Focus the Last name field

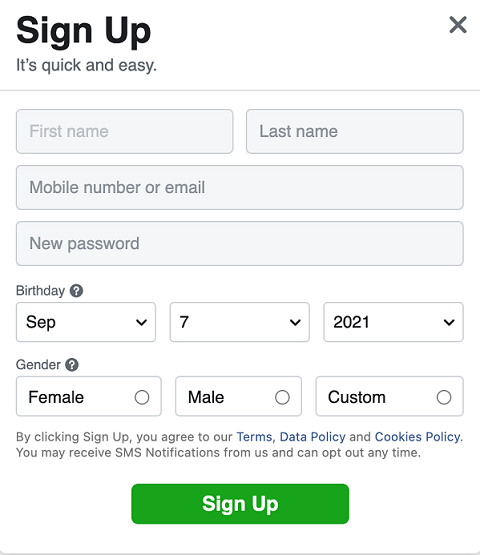point(355,131)
